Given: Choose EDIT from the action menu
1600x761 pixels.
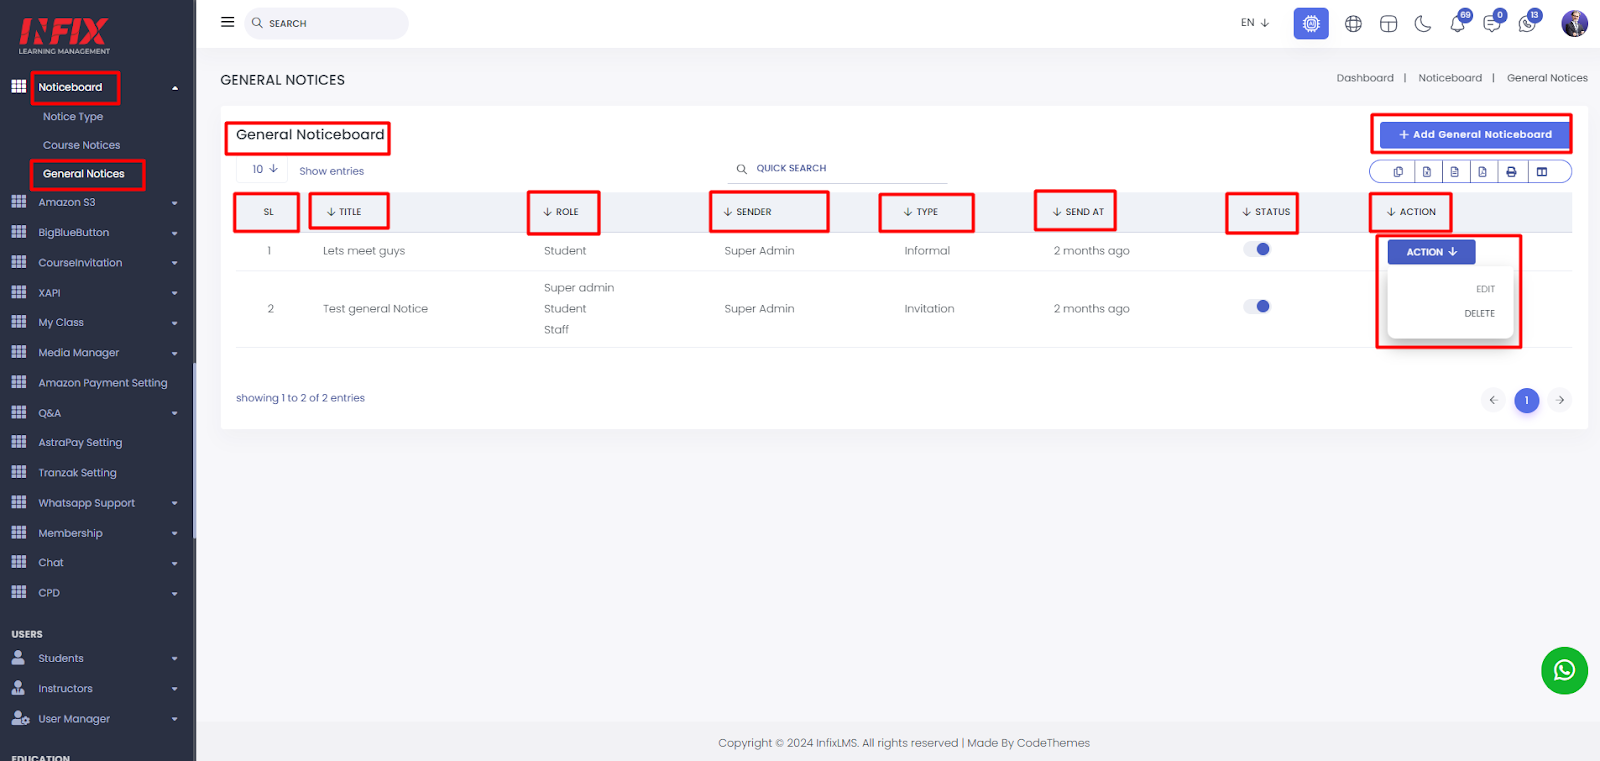Looking at the screenshot, I should click(1485, 289).
